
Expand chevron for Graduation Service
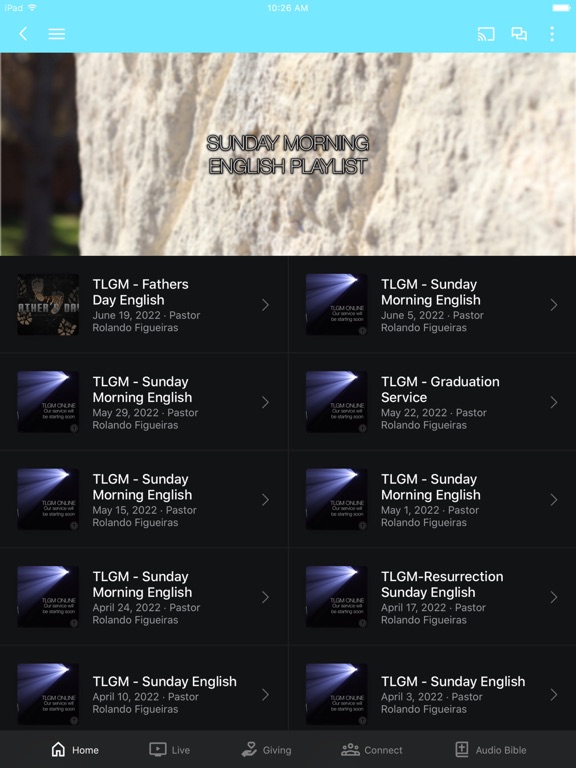[x=553, y=402]
